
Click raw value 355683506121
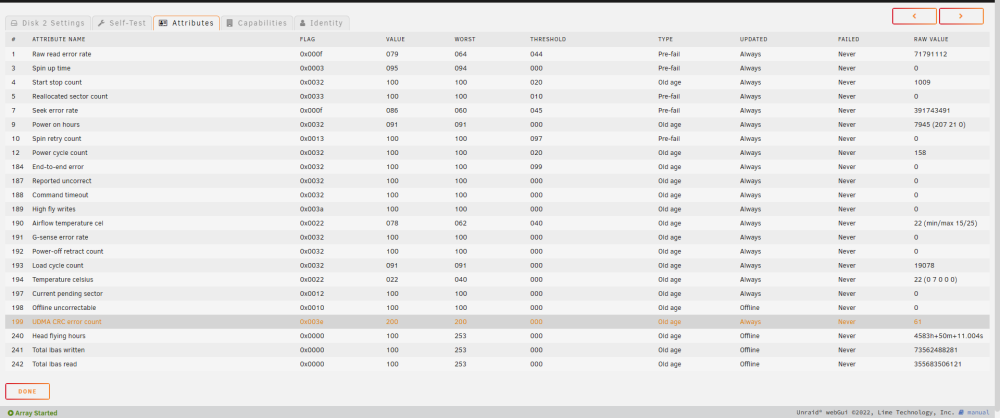point(938,364)
